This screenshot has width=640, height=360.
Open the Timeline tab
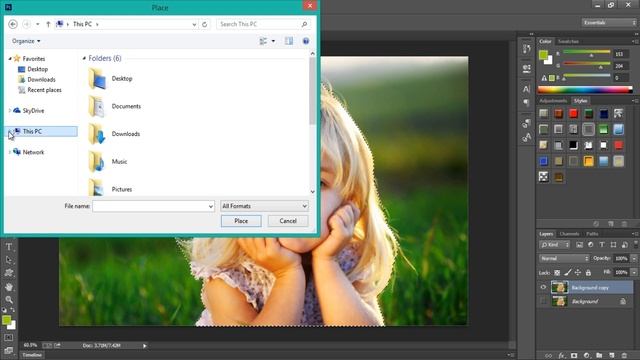[32, 355]
